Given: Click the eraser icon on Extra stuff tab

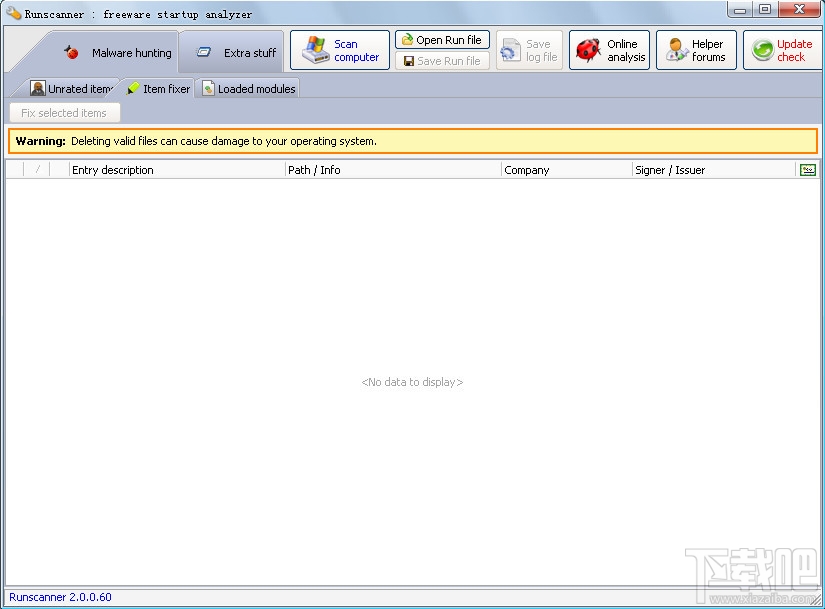Looking at the screenshot, I should click(x=205, y=52).
